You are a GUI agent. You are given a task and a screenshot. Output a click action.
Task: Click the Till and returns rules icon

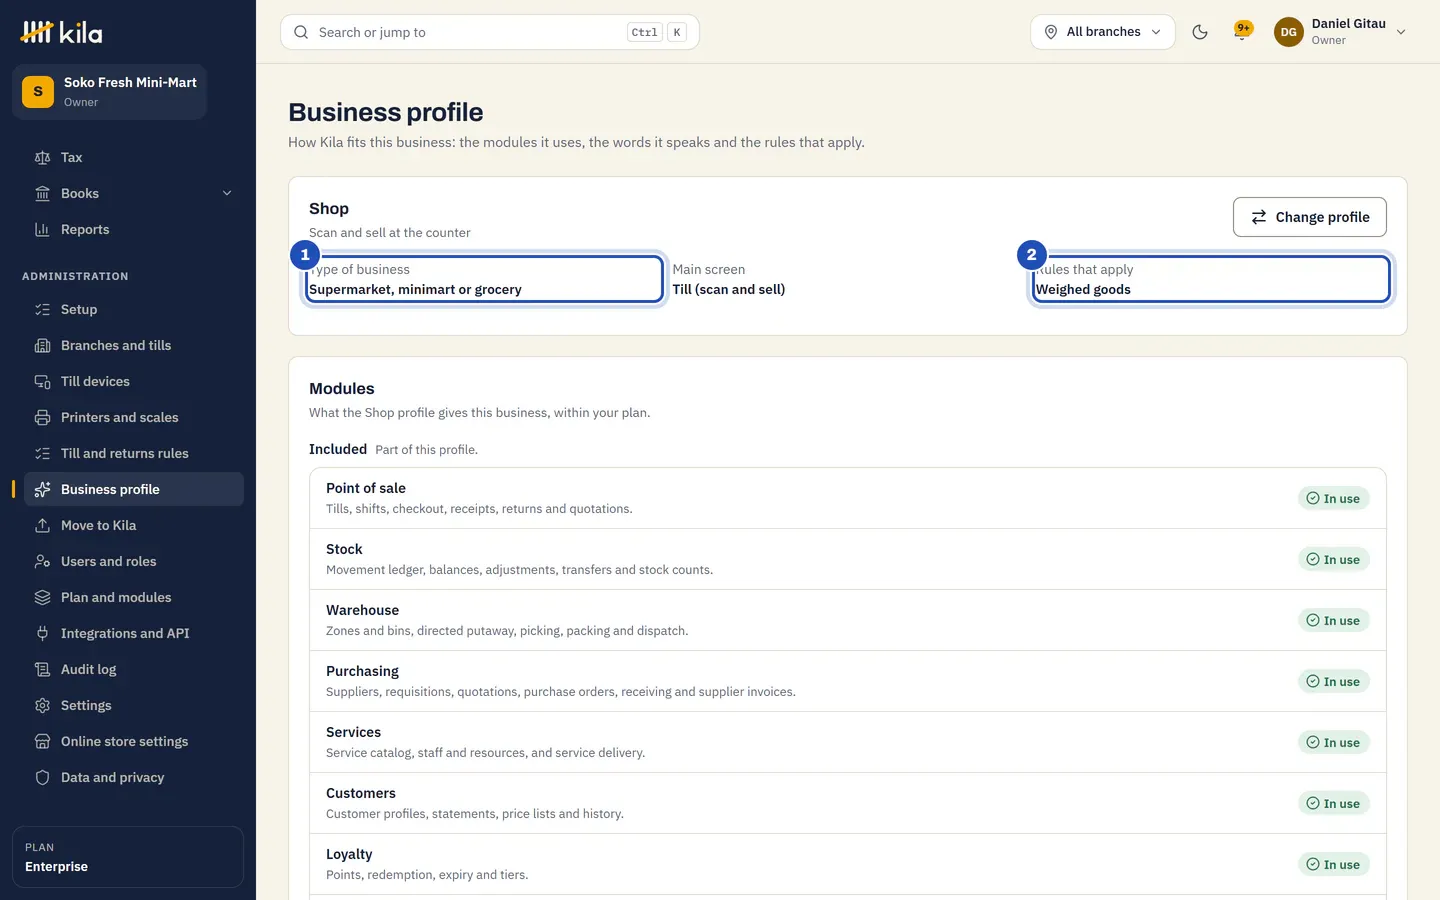[x=42, y=453]
